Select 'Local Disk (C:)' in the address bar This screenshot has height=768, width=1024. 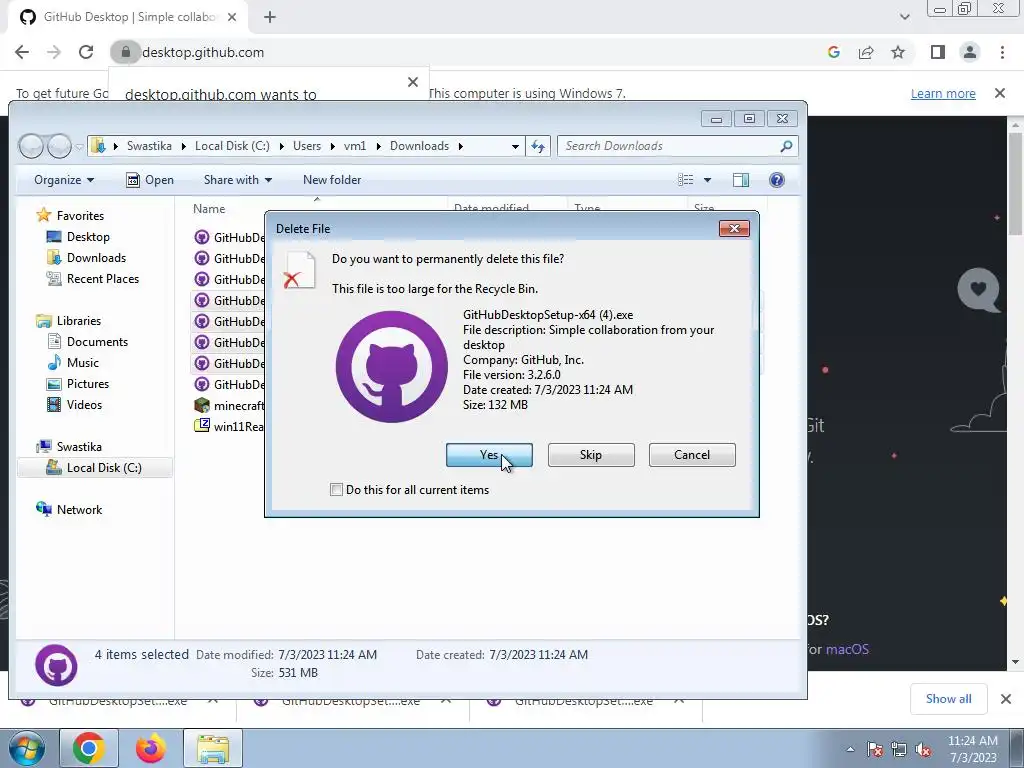click(232, 146)
